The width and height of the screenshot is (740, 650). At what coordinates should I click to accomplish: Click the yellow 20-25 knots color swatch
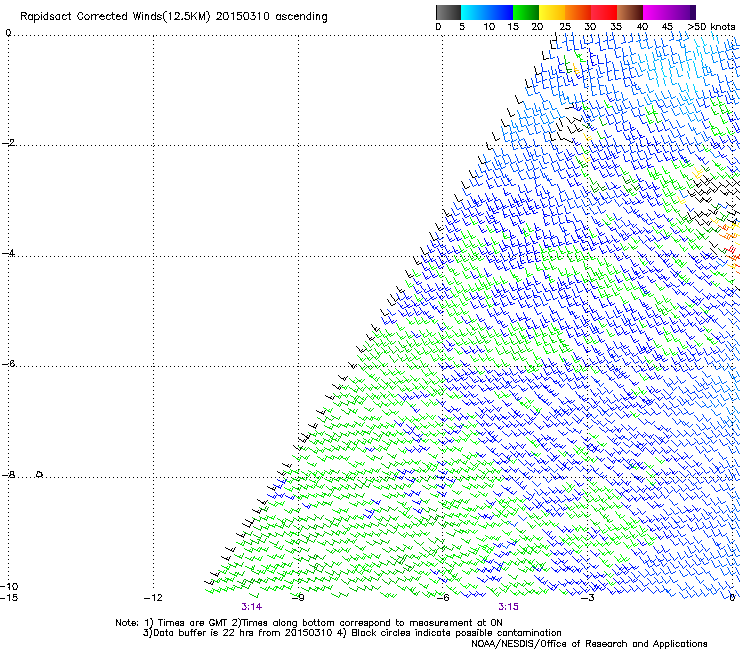[552, 12]
